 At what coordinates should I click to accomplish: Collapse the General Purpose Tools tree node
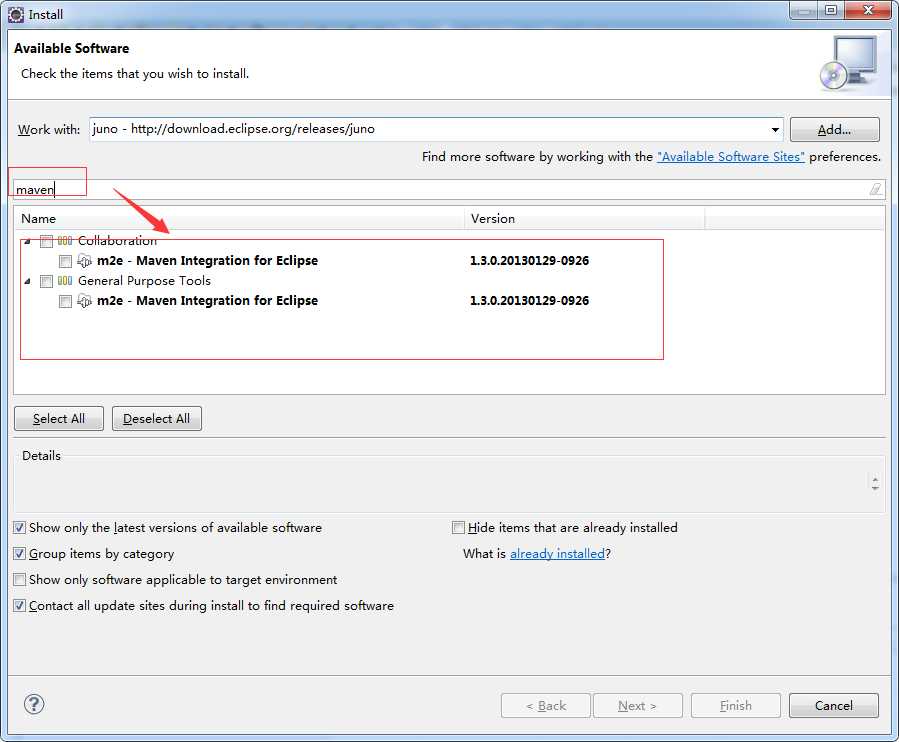click(27, 282)
